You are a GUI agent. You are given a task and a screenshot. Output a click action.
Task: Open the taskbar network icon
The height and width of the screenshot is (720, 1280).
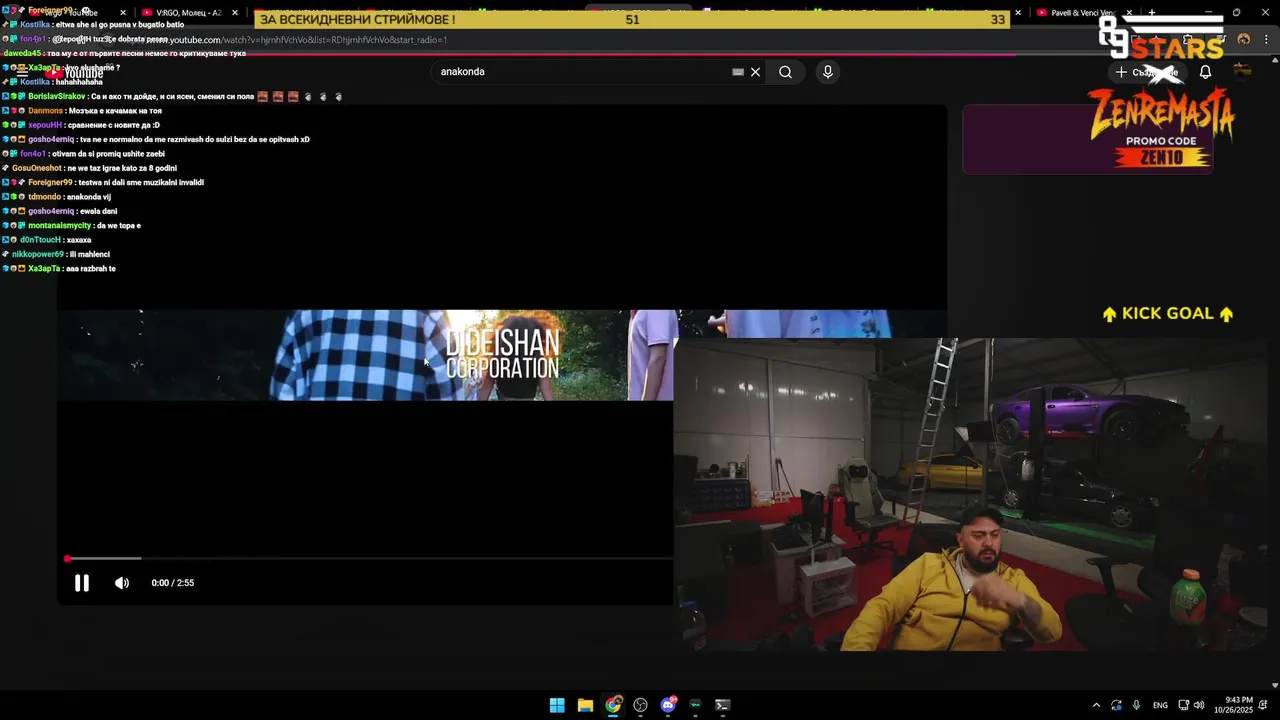click(1183, 705)
